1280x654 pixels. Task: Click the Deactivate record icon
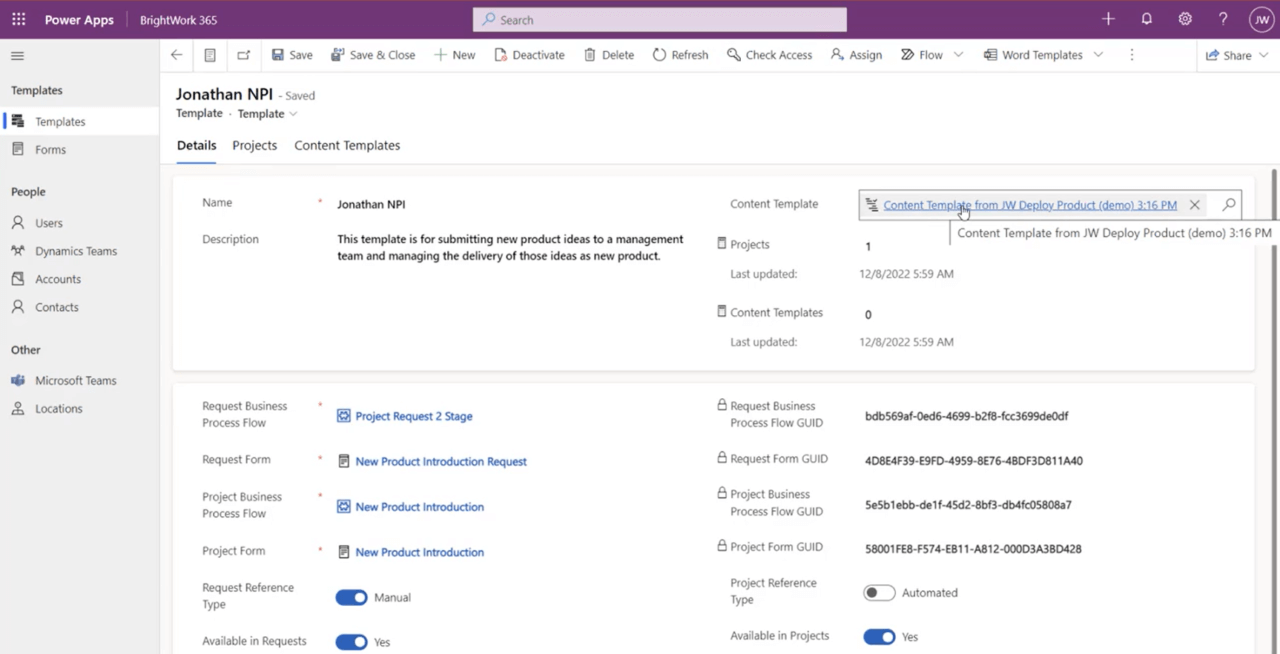pyautogui.click(x=500, y=55)
